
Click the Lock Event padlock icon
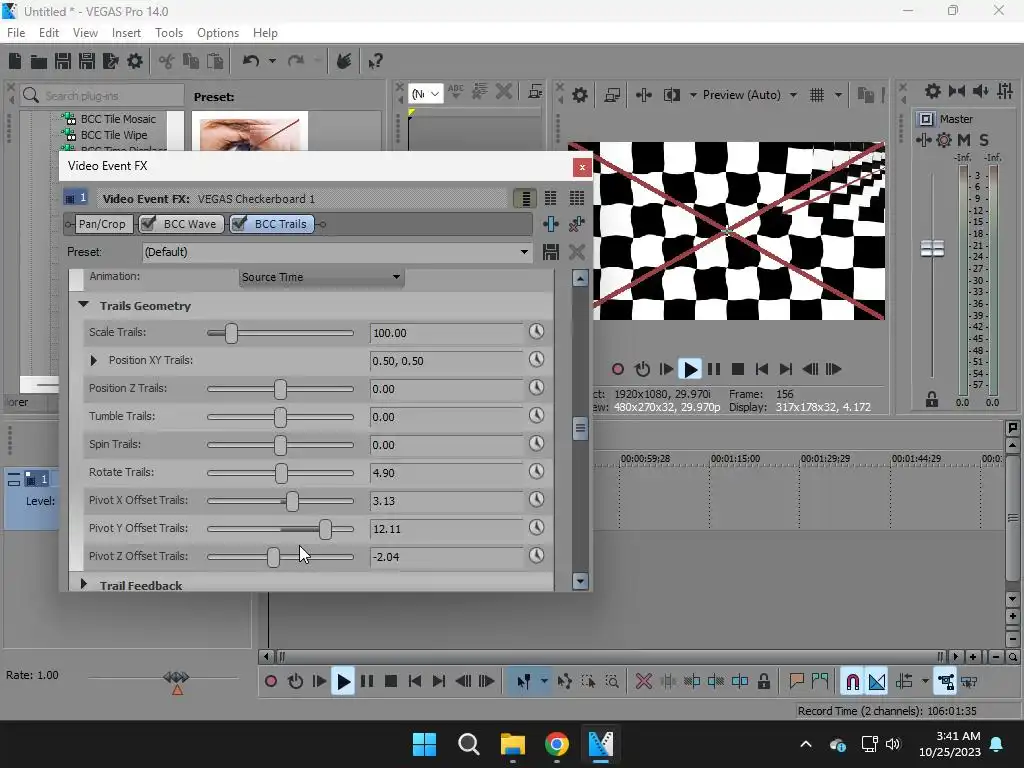[763, 682]
